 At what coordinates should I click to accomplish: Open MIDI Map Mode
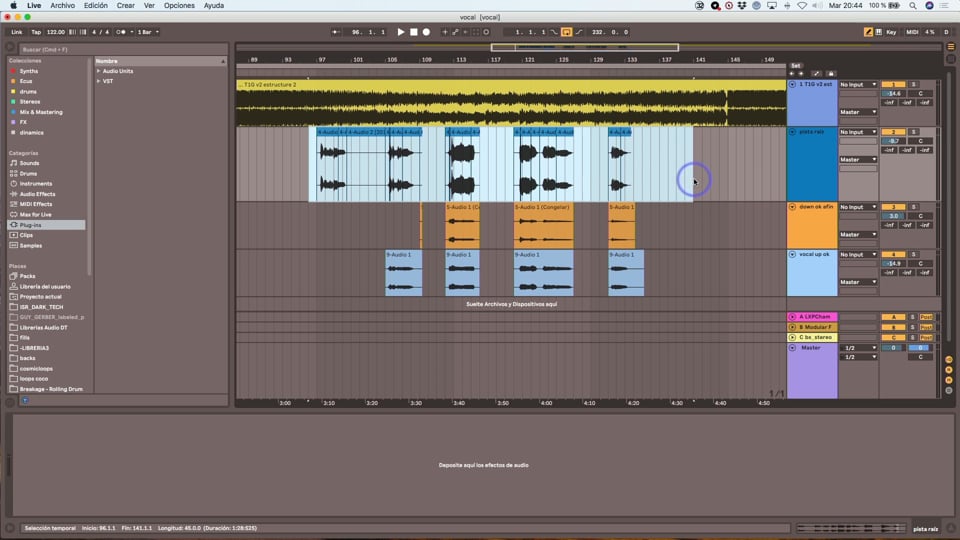pos(912,32)
